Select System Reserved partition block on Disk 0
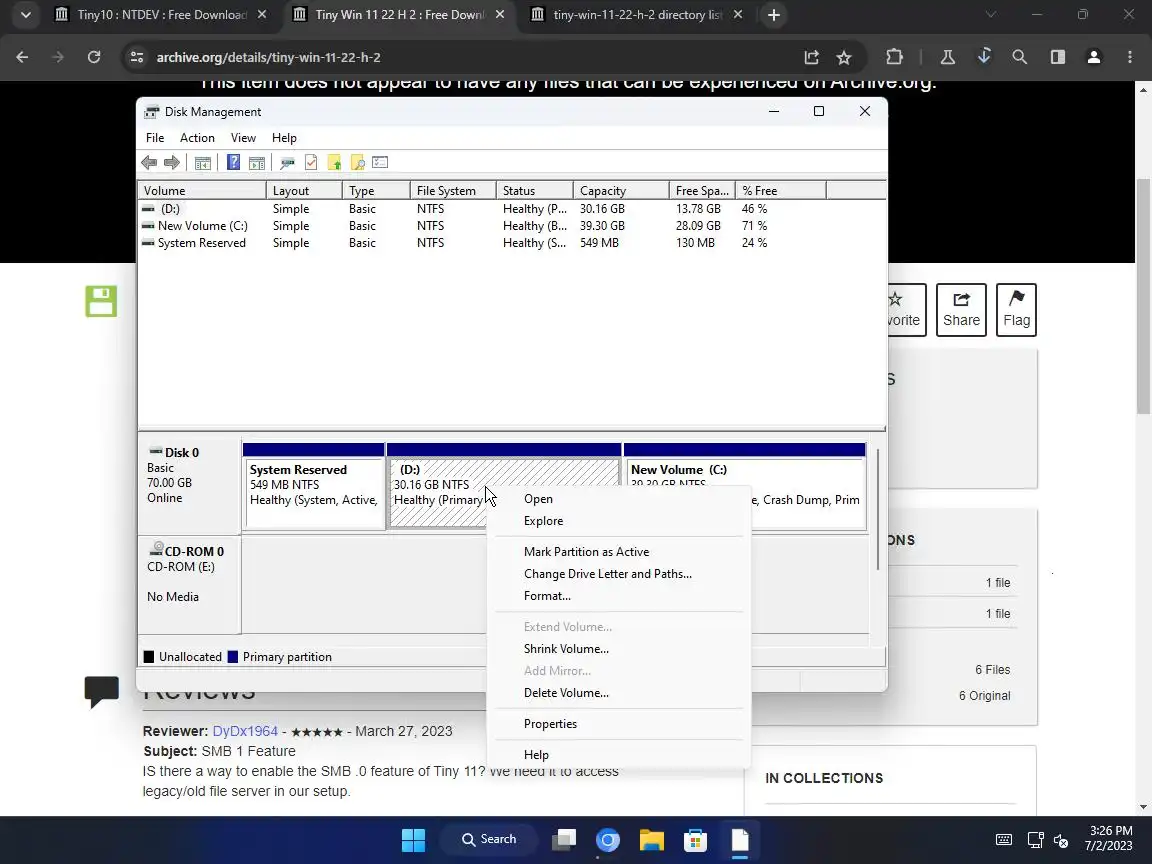The width and height of the screenshot is (1152, 864). pyautogui.click(x=314, y=486)
